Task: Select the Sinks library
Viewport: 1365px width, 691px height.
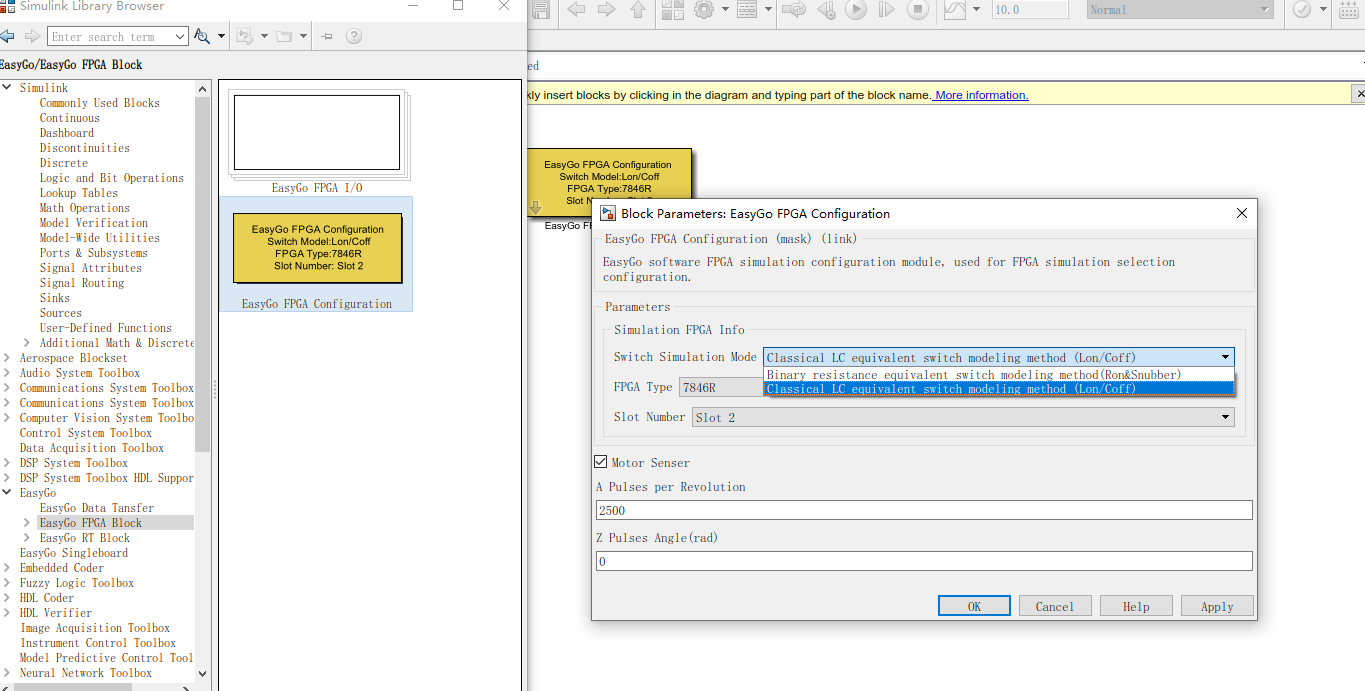Action: coord(54,298)
